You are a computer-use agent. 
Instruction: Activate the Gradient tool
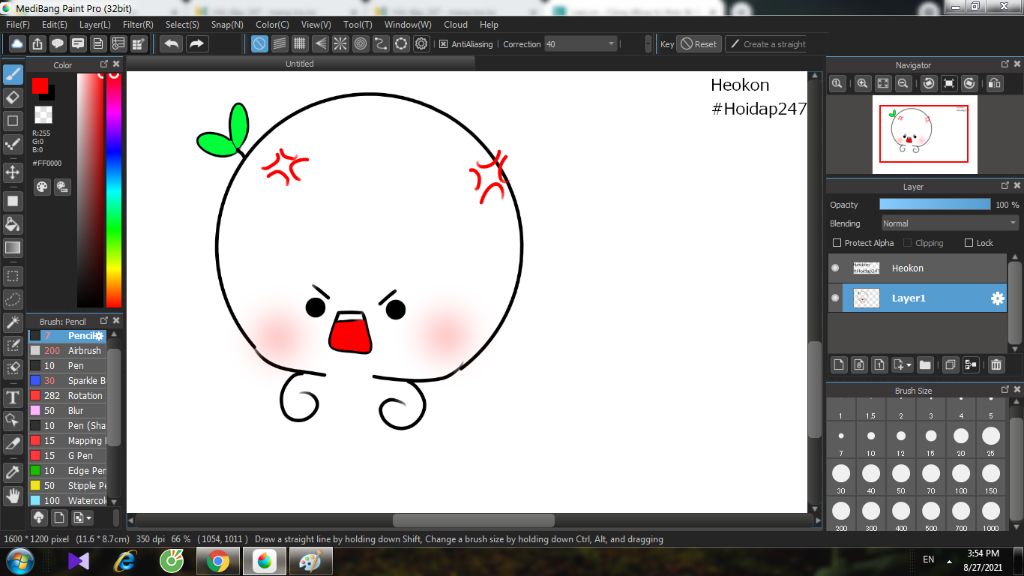13,248
